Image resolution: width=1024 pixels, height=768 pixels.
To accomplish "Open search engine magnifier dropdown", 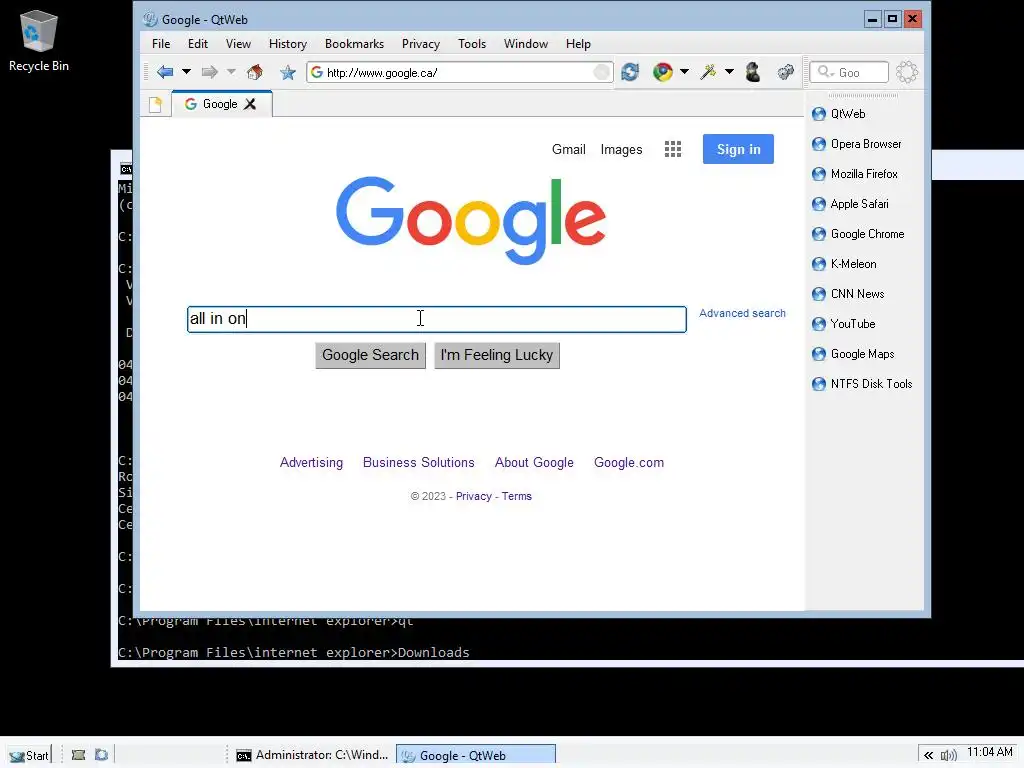I will 826,72.
